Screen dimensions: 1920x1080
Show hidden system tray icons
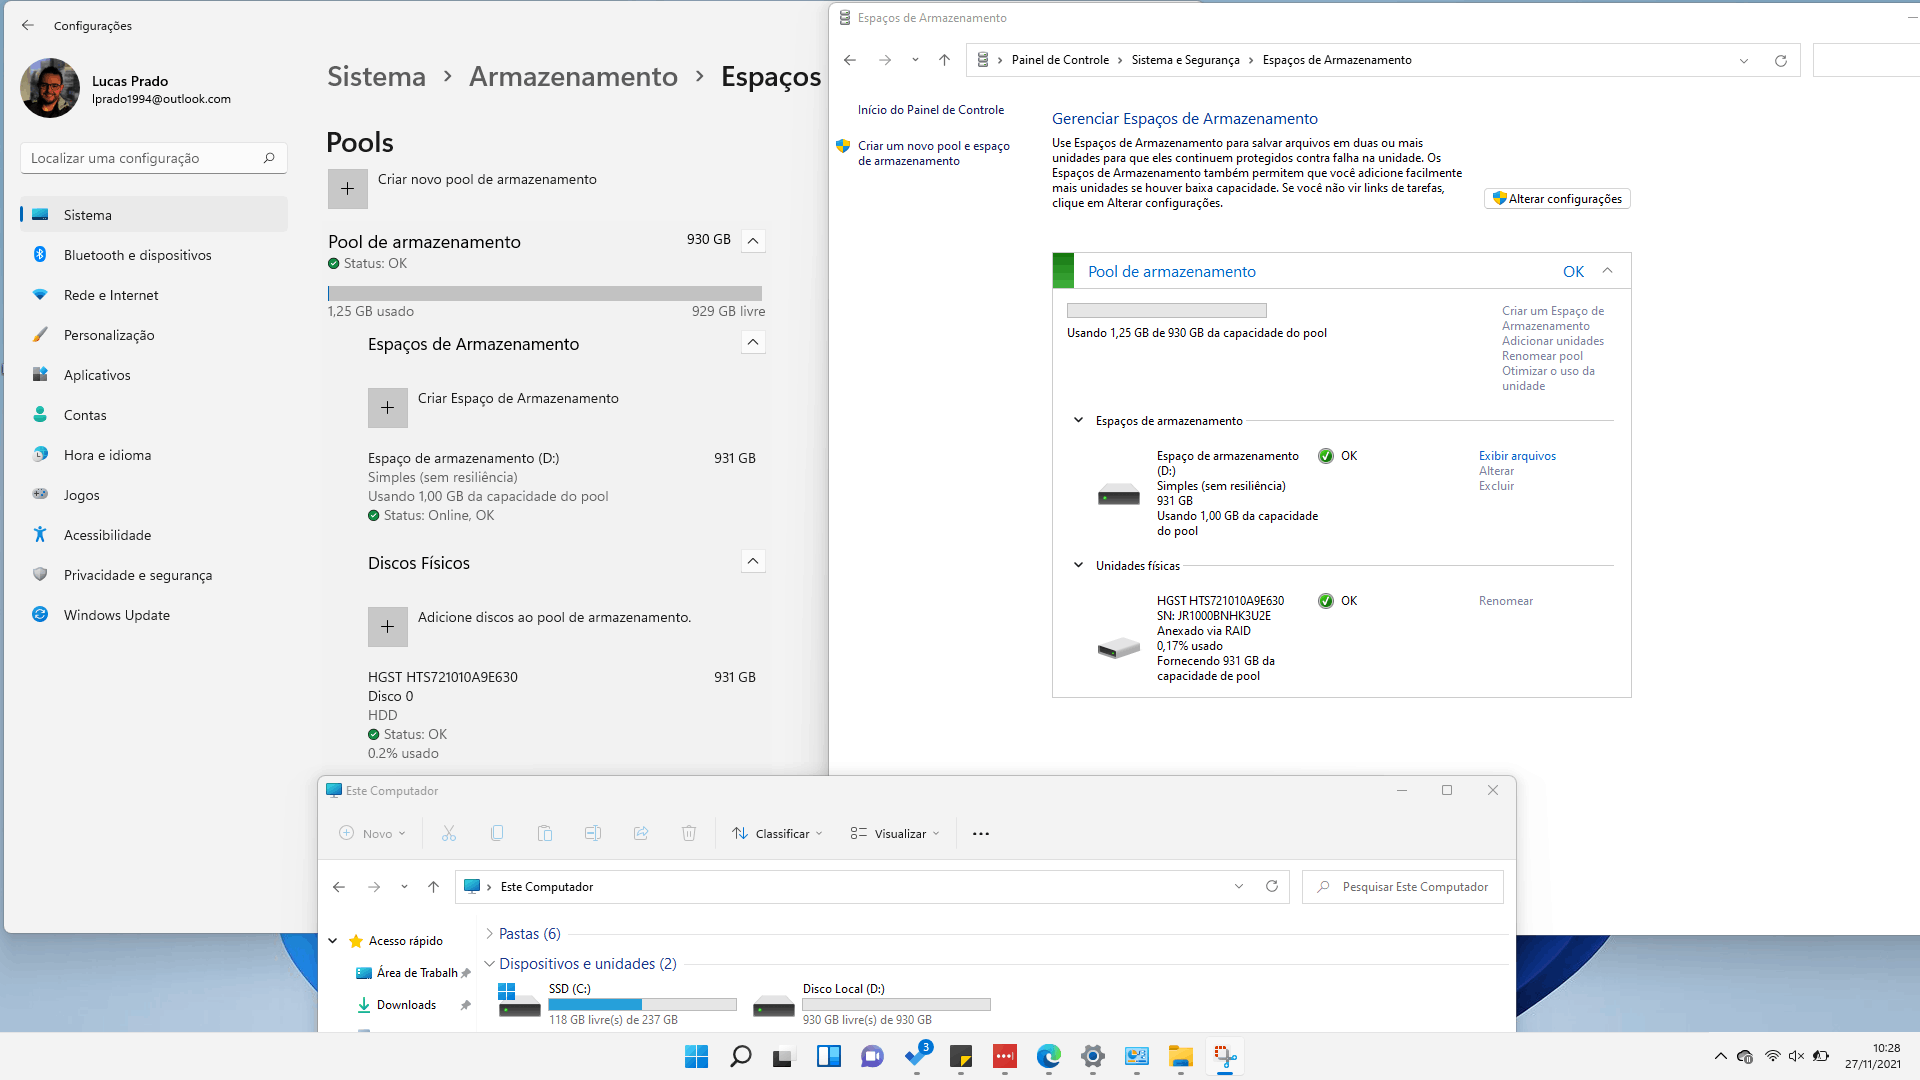(1720, 1056)
